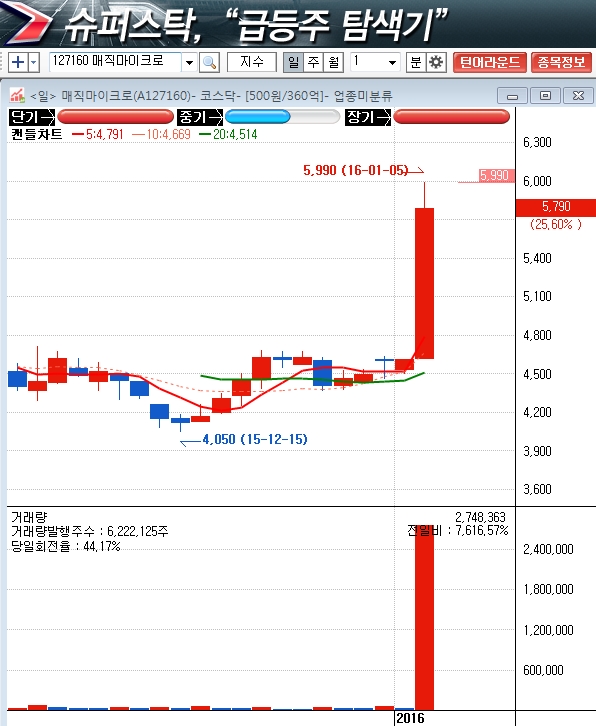
Task: Switch to monthly 월 chart period
Action: 333,62
